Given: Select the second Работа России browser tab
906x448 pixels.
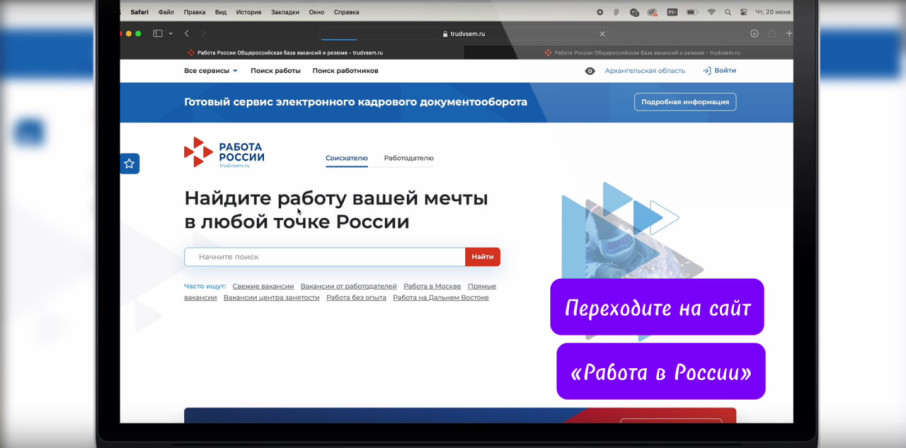Looking at the screenshot, I should 629,53.
